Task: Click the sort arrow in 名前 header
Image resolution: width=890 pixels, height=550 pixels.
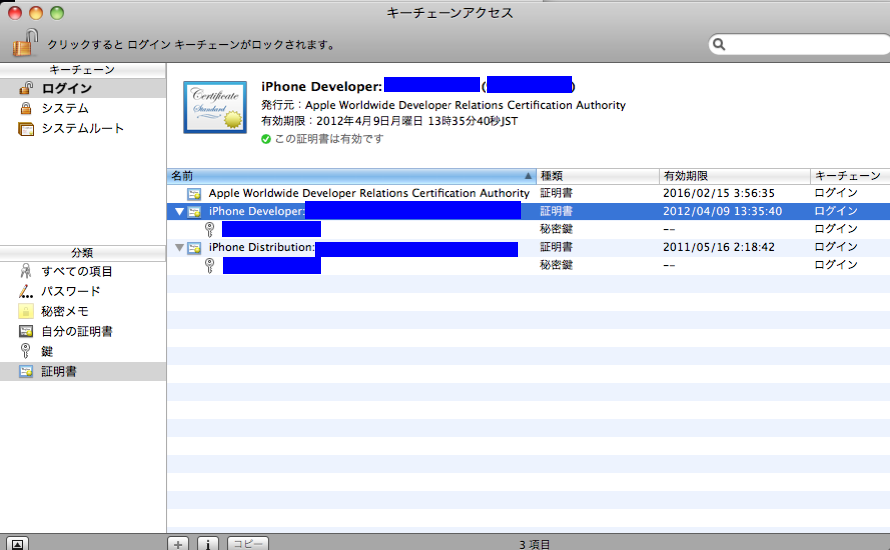Action: 528,176
